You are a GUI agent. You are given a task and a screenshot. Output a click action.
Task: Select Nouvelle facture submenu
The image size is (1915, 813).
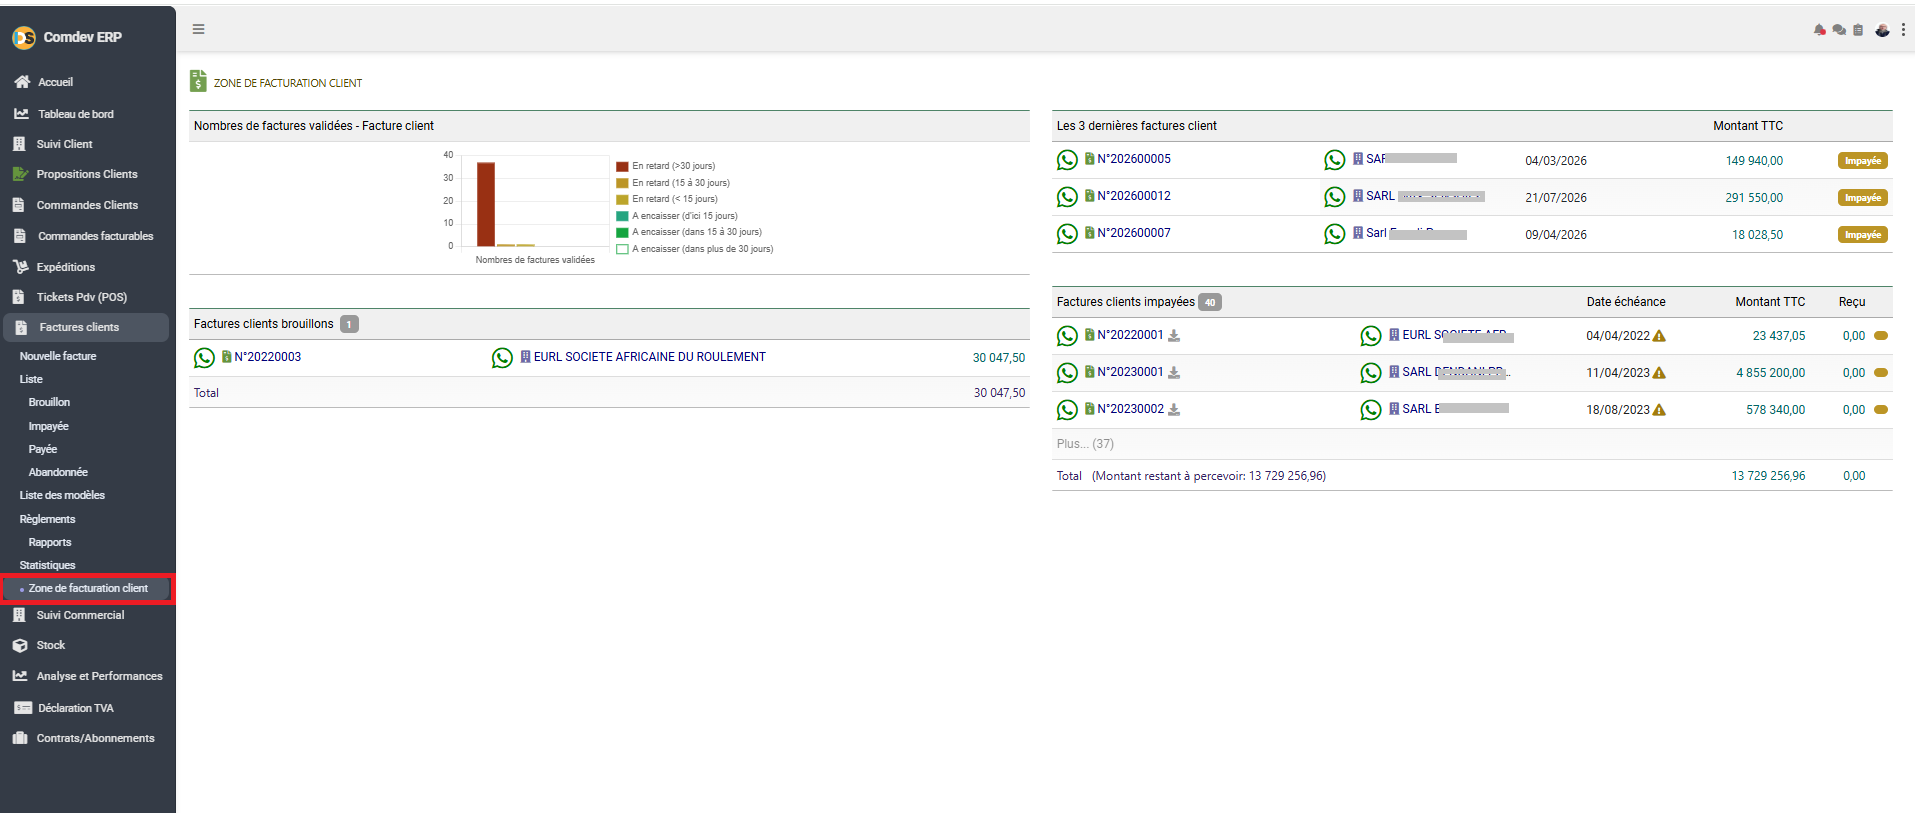coord(58,356)
